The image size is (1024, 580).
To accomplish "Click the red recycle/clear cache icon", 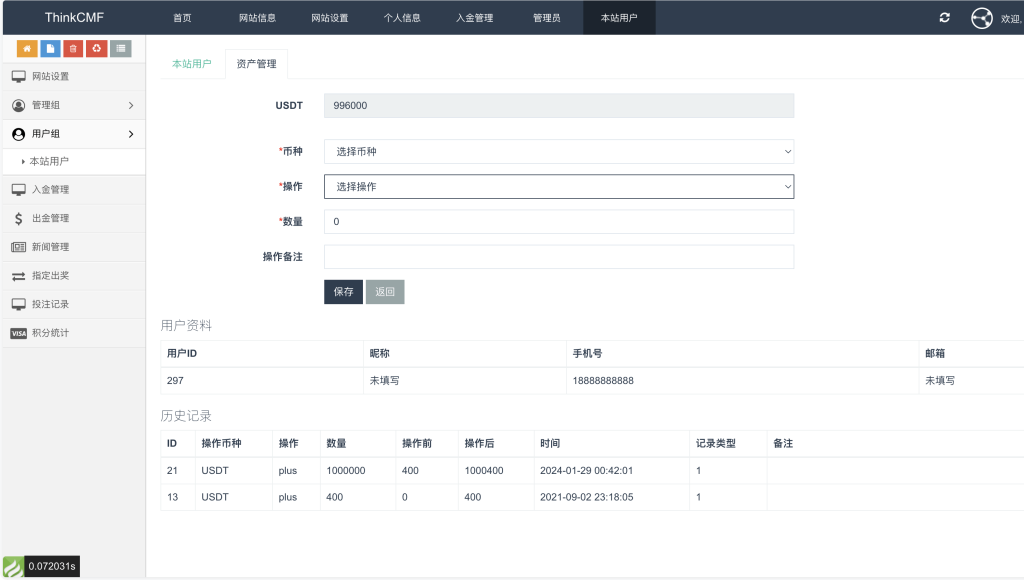I will [x=96, y=48].
